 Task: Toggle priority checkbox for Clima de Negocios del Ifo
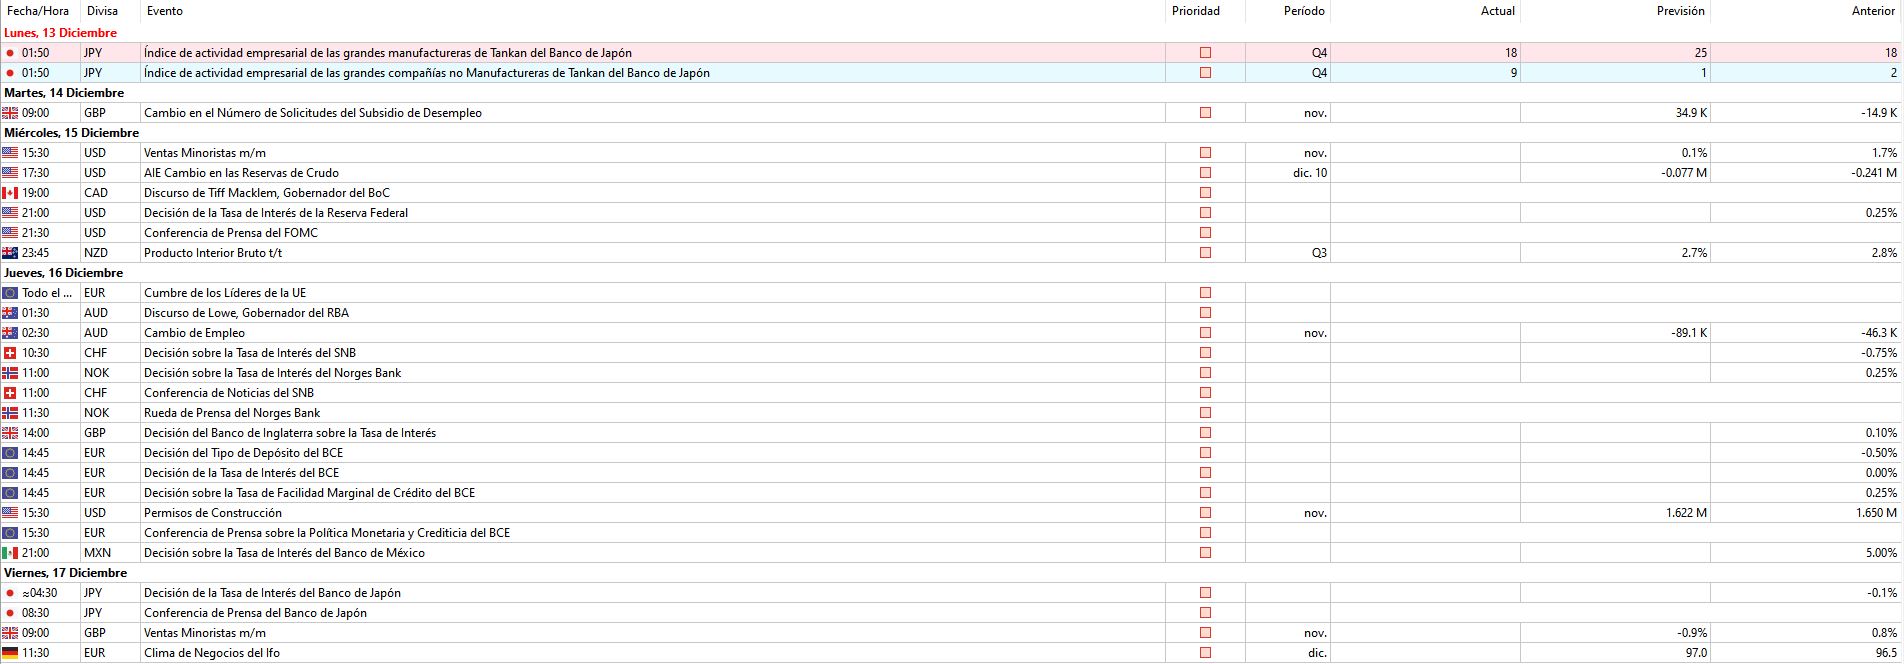pos(1205,653)
